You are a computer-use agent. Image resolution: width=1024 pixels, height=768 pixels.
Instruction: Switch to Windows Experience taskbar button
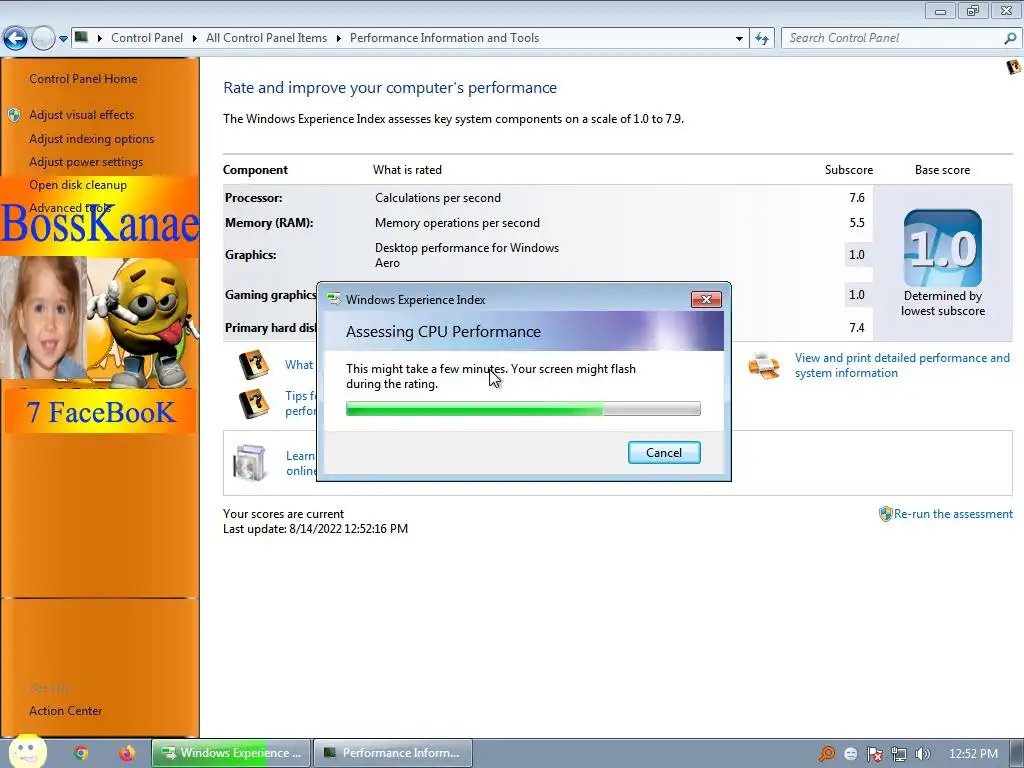tap(232, 753)
